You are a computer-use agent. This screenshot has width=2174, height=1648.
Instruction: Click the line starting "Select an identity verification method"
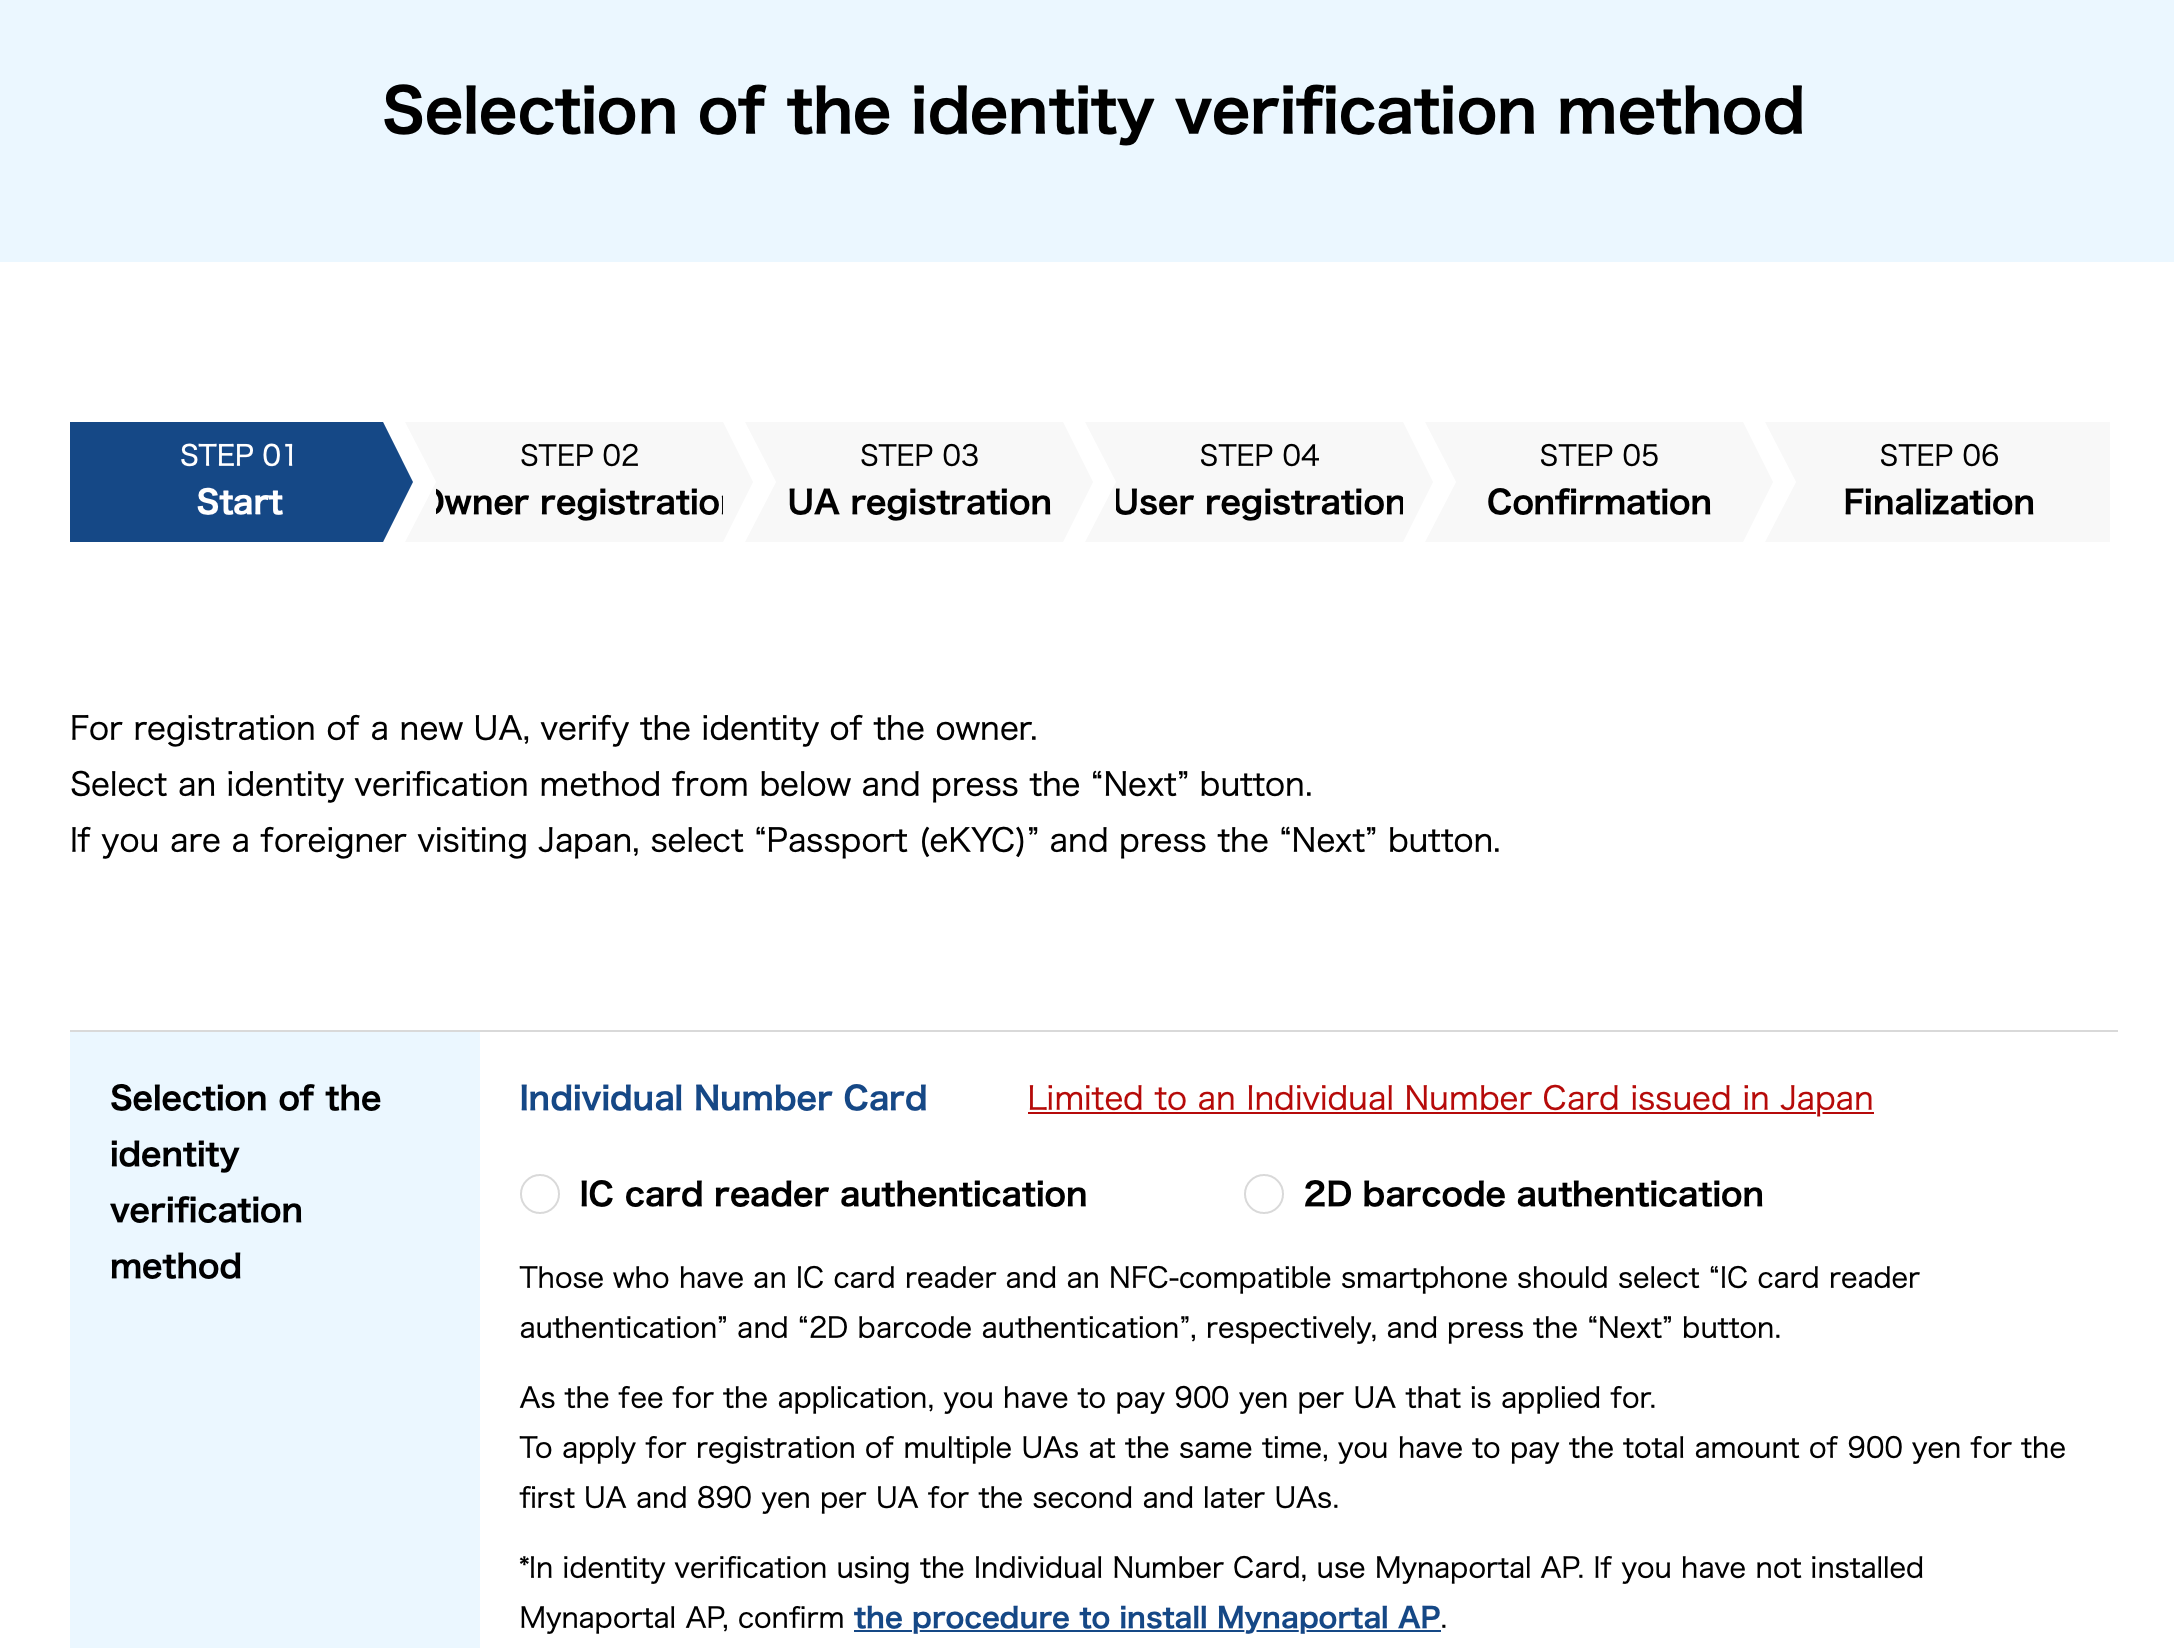(690, 784)
